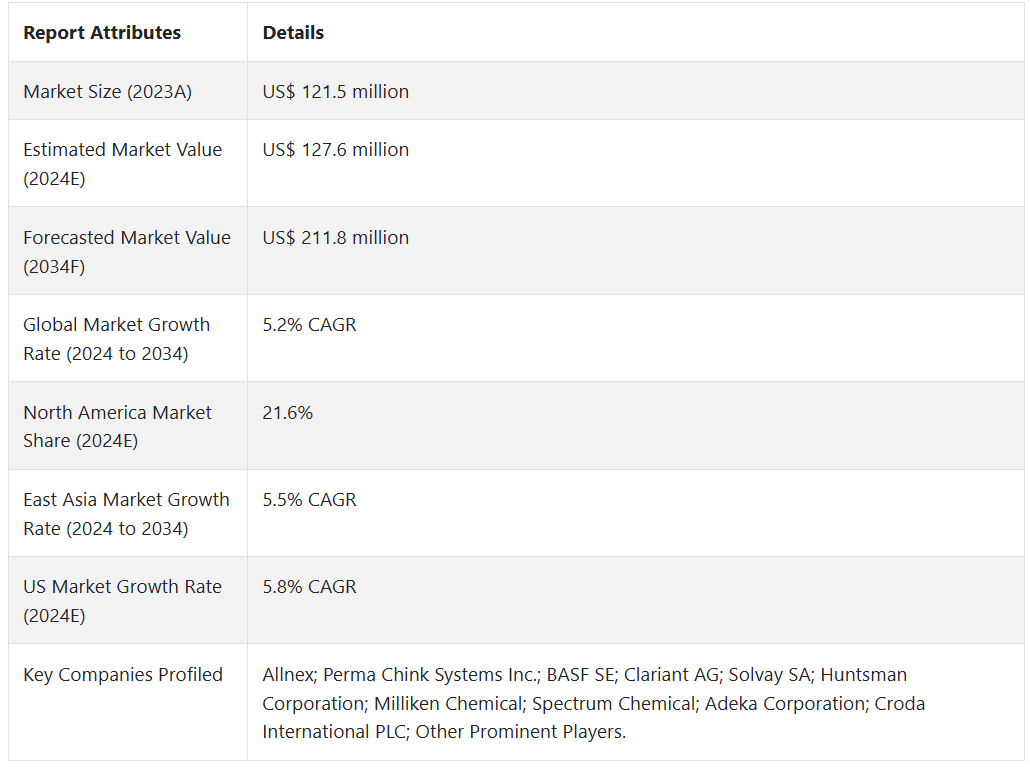Click the 5.8% CAGR value

[309, 586]
